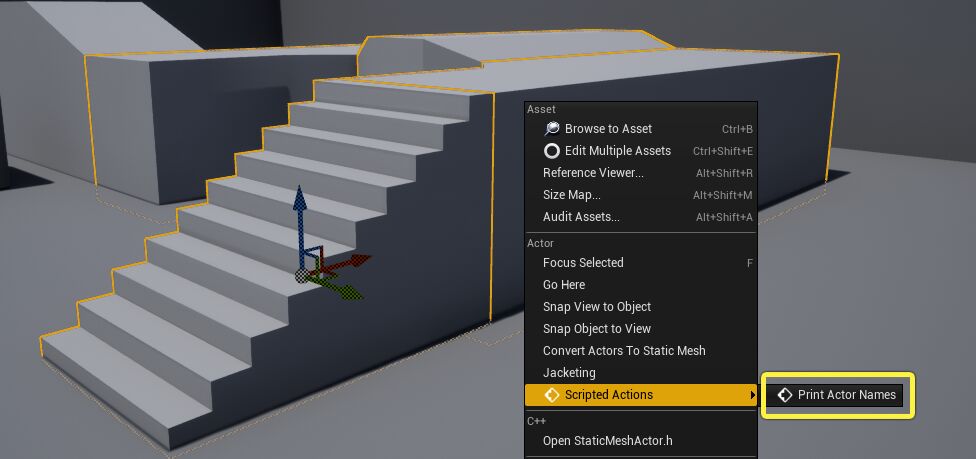Select the Jacketing menu entry

[640, 373]
